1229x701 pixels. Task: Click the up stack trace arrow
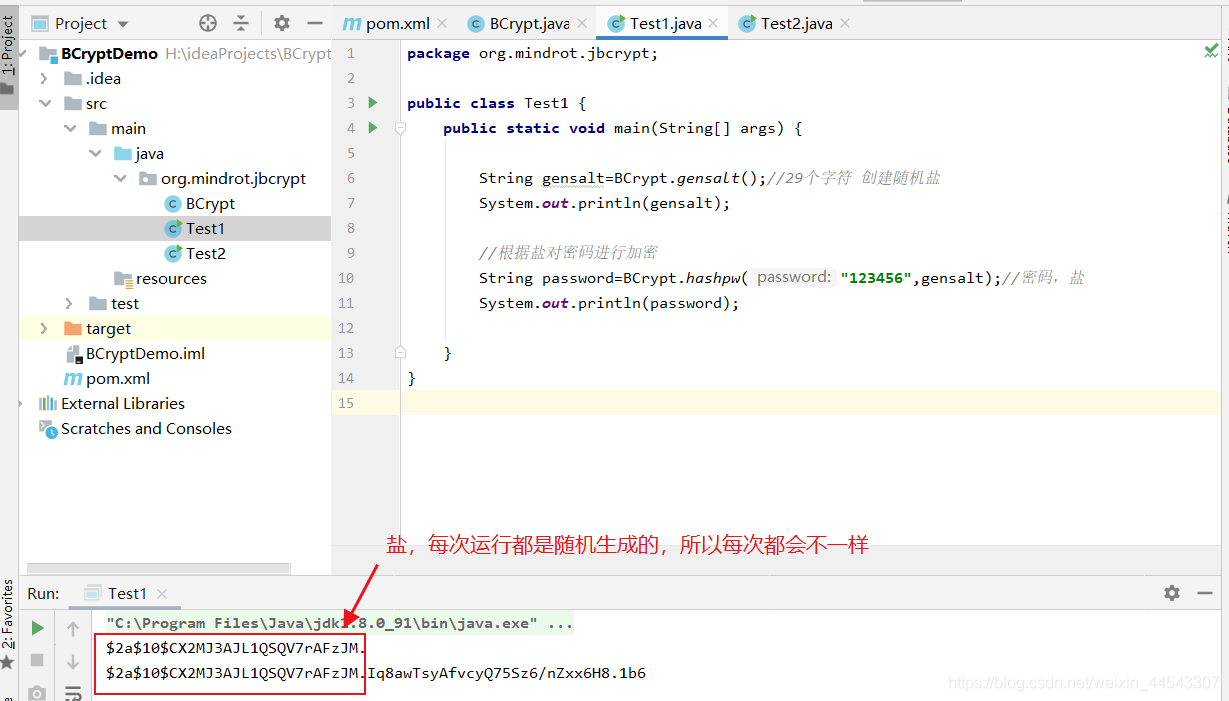pyautogui.click(x=73, y=628)
